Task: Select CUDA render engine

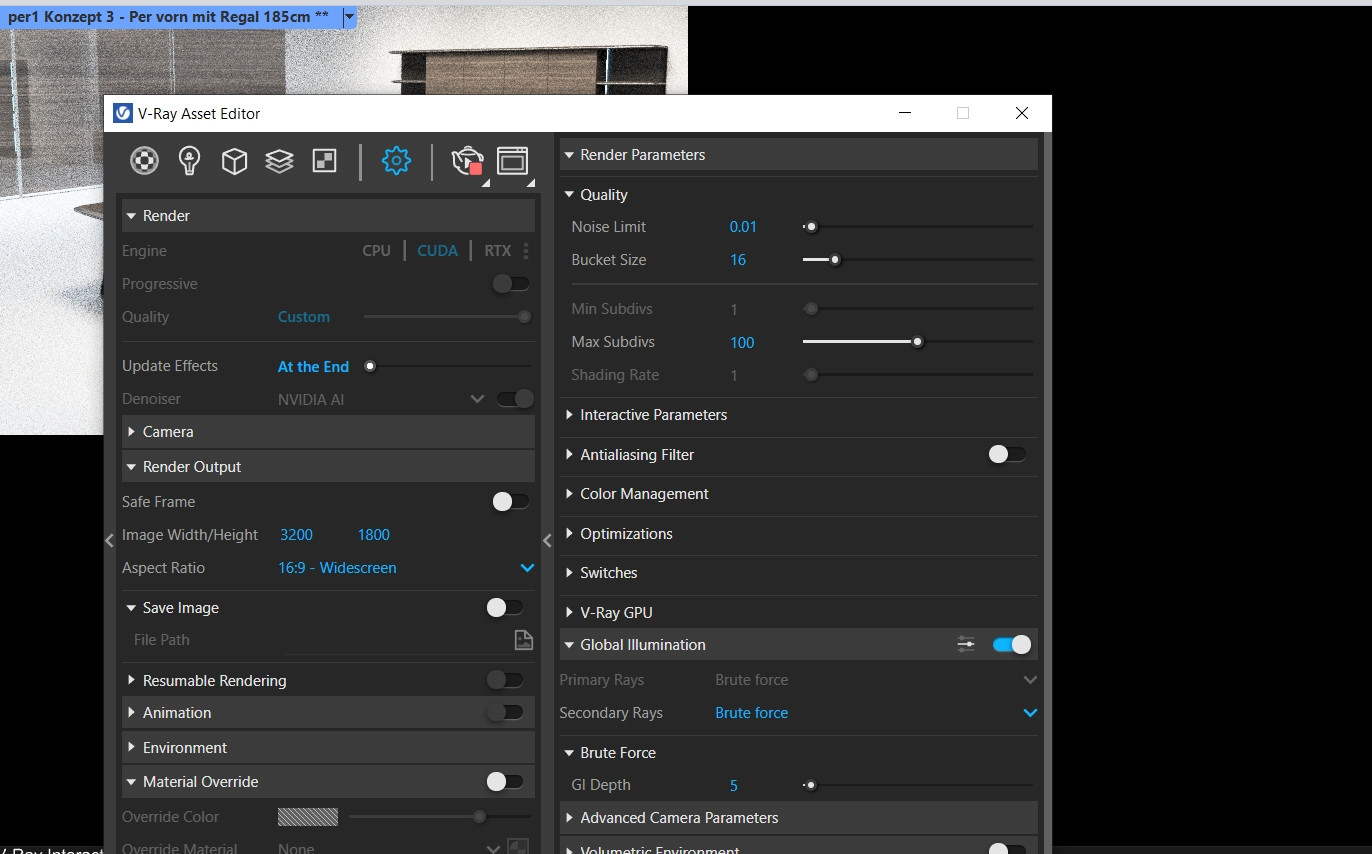Action: click(438, 251)
